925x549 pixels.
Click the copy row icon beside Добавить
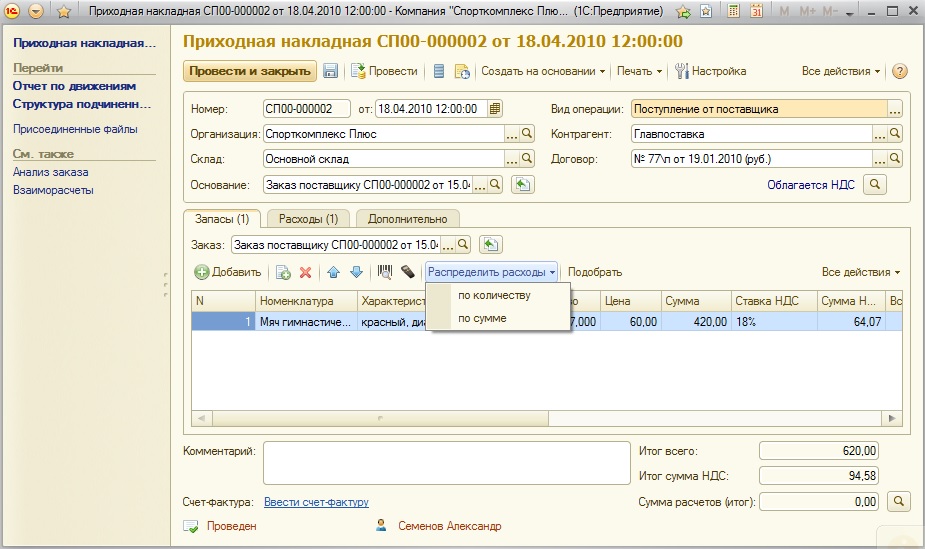[283, 272]
